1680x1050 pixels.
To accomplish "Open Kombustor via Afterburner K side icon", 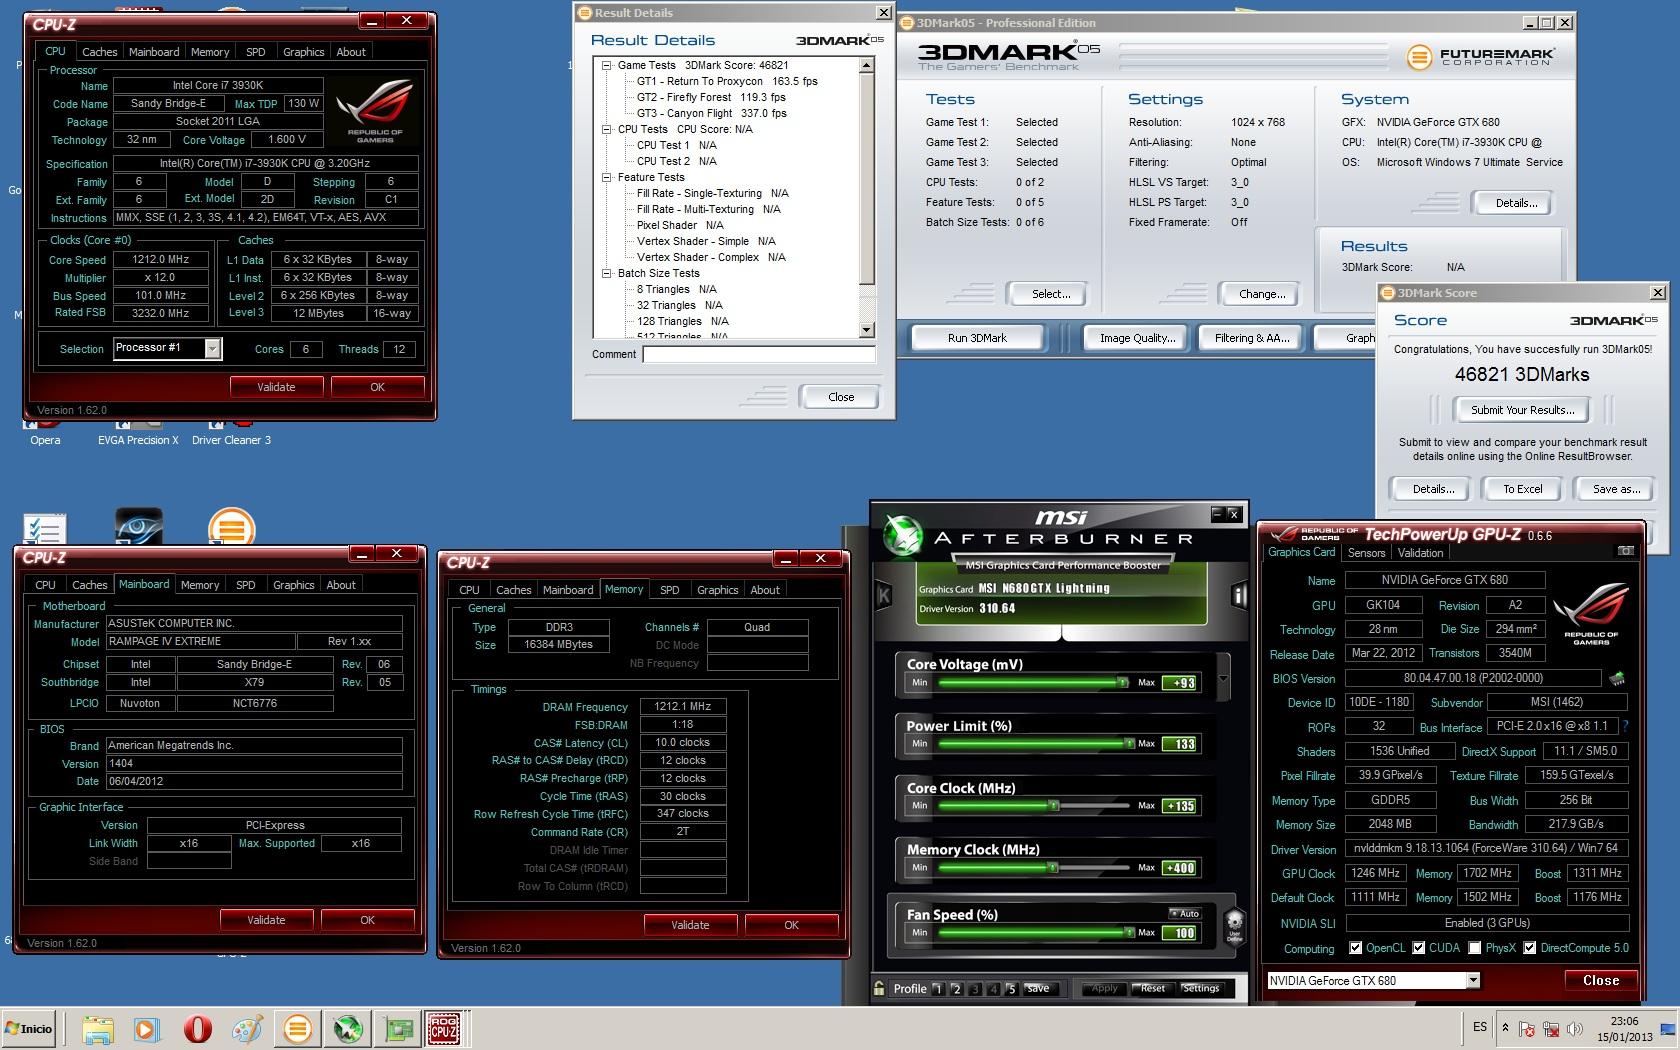I will tap(883, 596).
